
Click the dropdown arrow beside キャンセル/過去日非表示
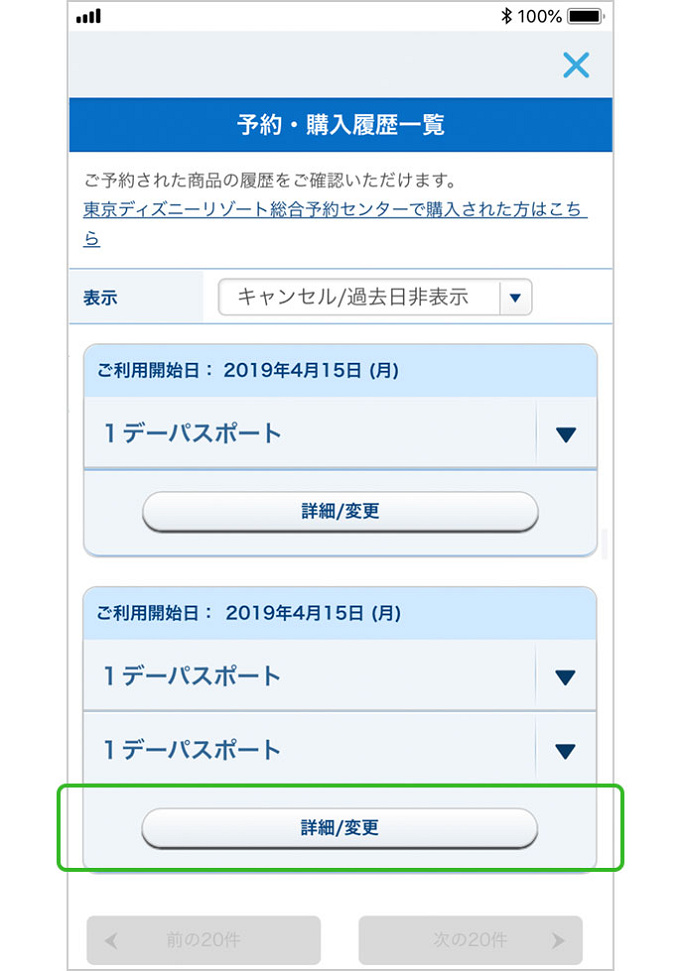pos(518,297)
